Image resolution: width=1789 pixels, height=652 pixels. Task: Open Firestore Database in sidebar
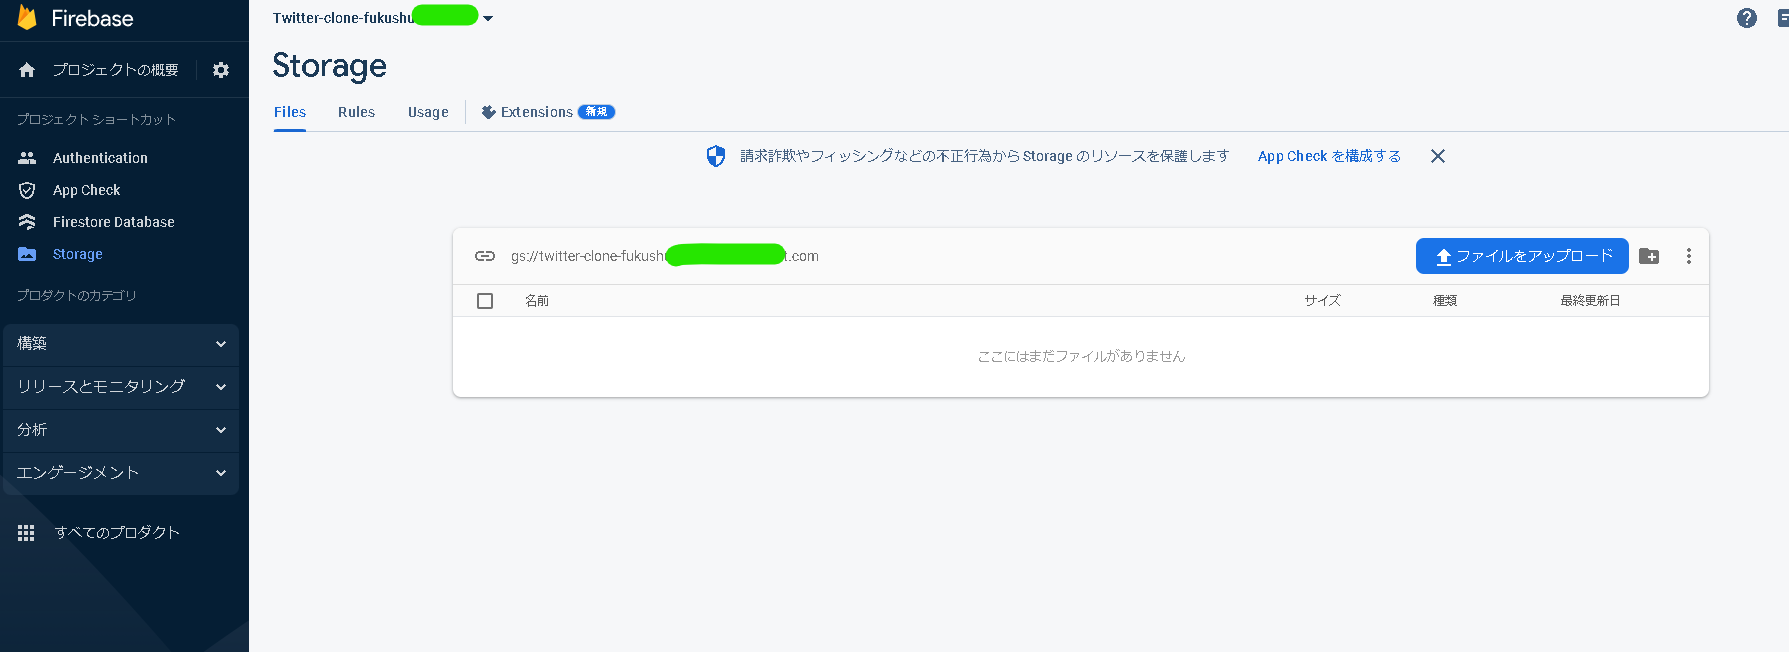pos(113,222)
